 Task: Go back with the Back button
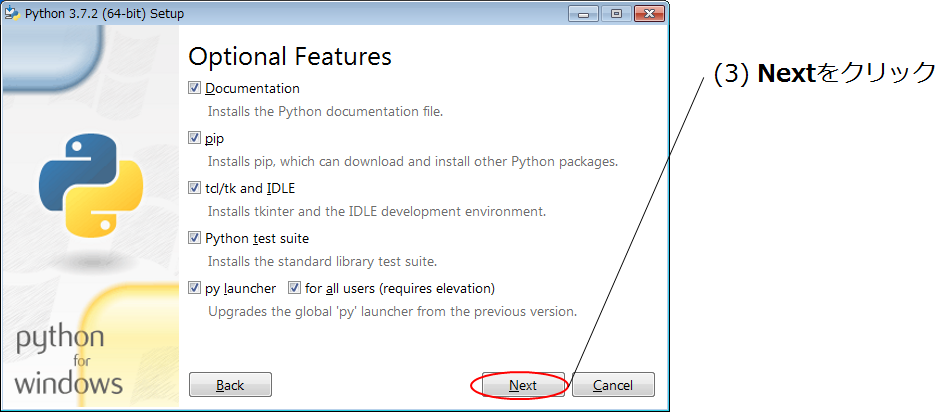tap(230, 385)
